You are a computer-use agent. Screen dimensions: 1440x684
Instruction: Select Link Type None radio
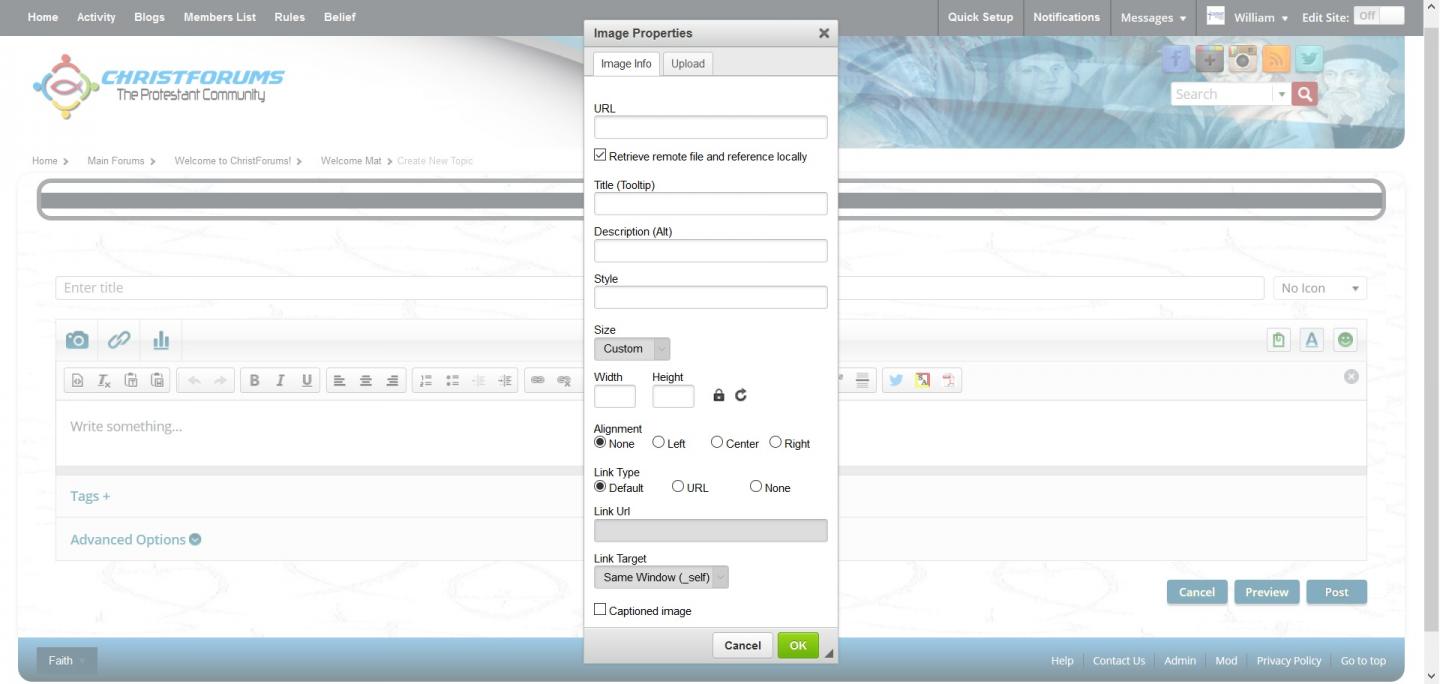point(756,486)
